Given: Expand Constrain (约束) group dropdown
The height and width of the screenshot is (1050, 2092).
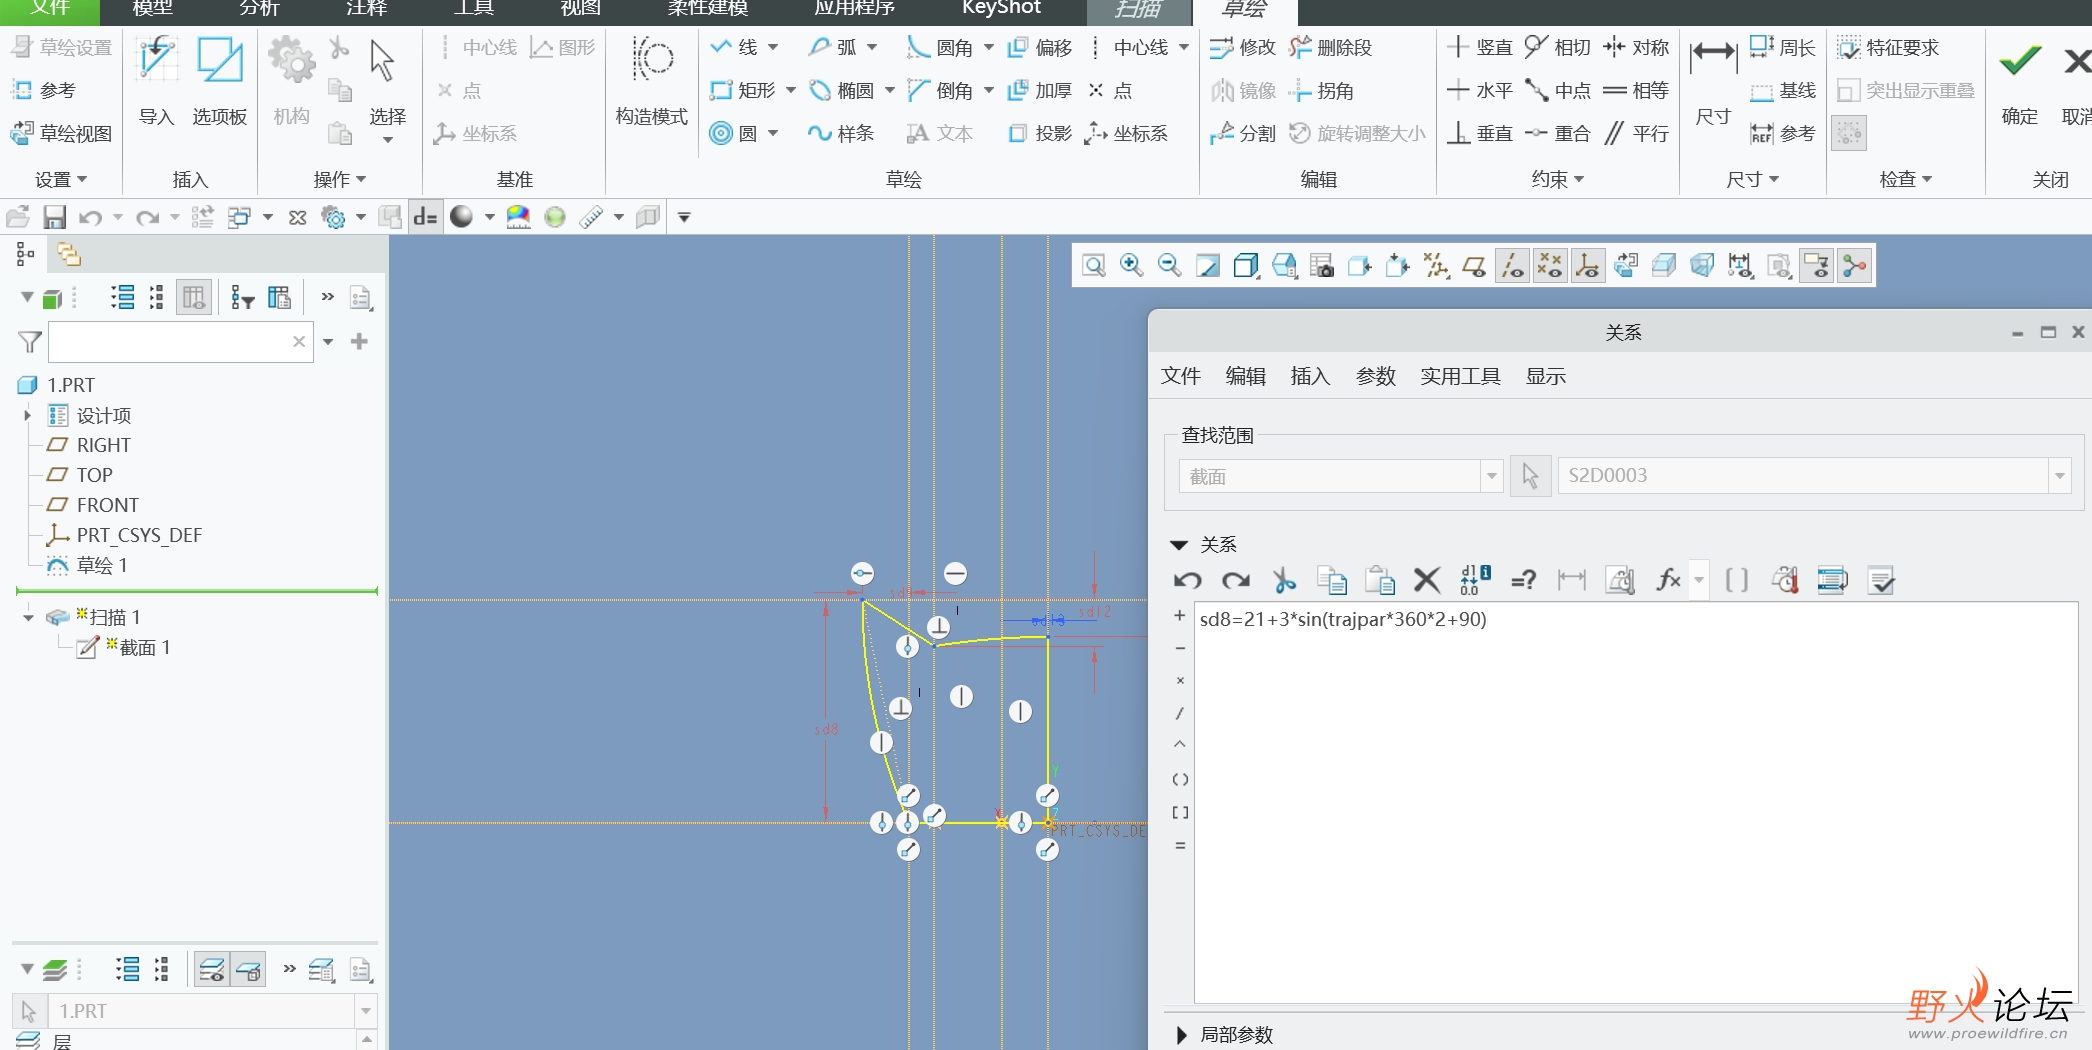Looking at the screenshot, I should coord(1558,179).
